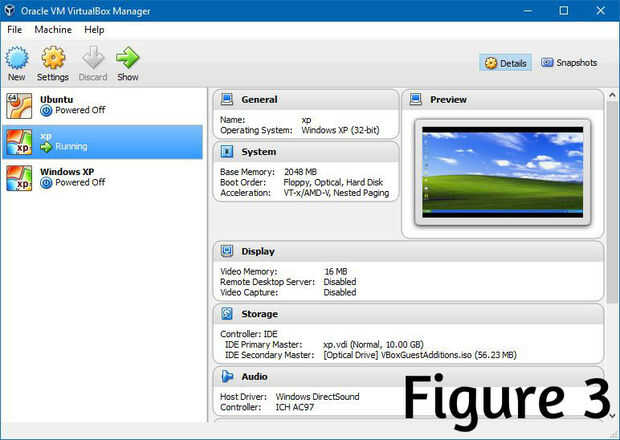Select the Ubuntu virtual machine name
The height and width of the screenshot is (440, 620).
[57, 100]
